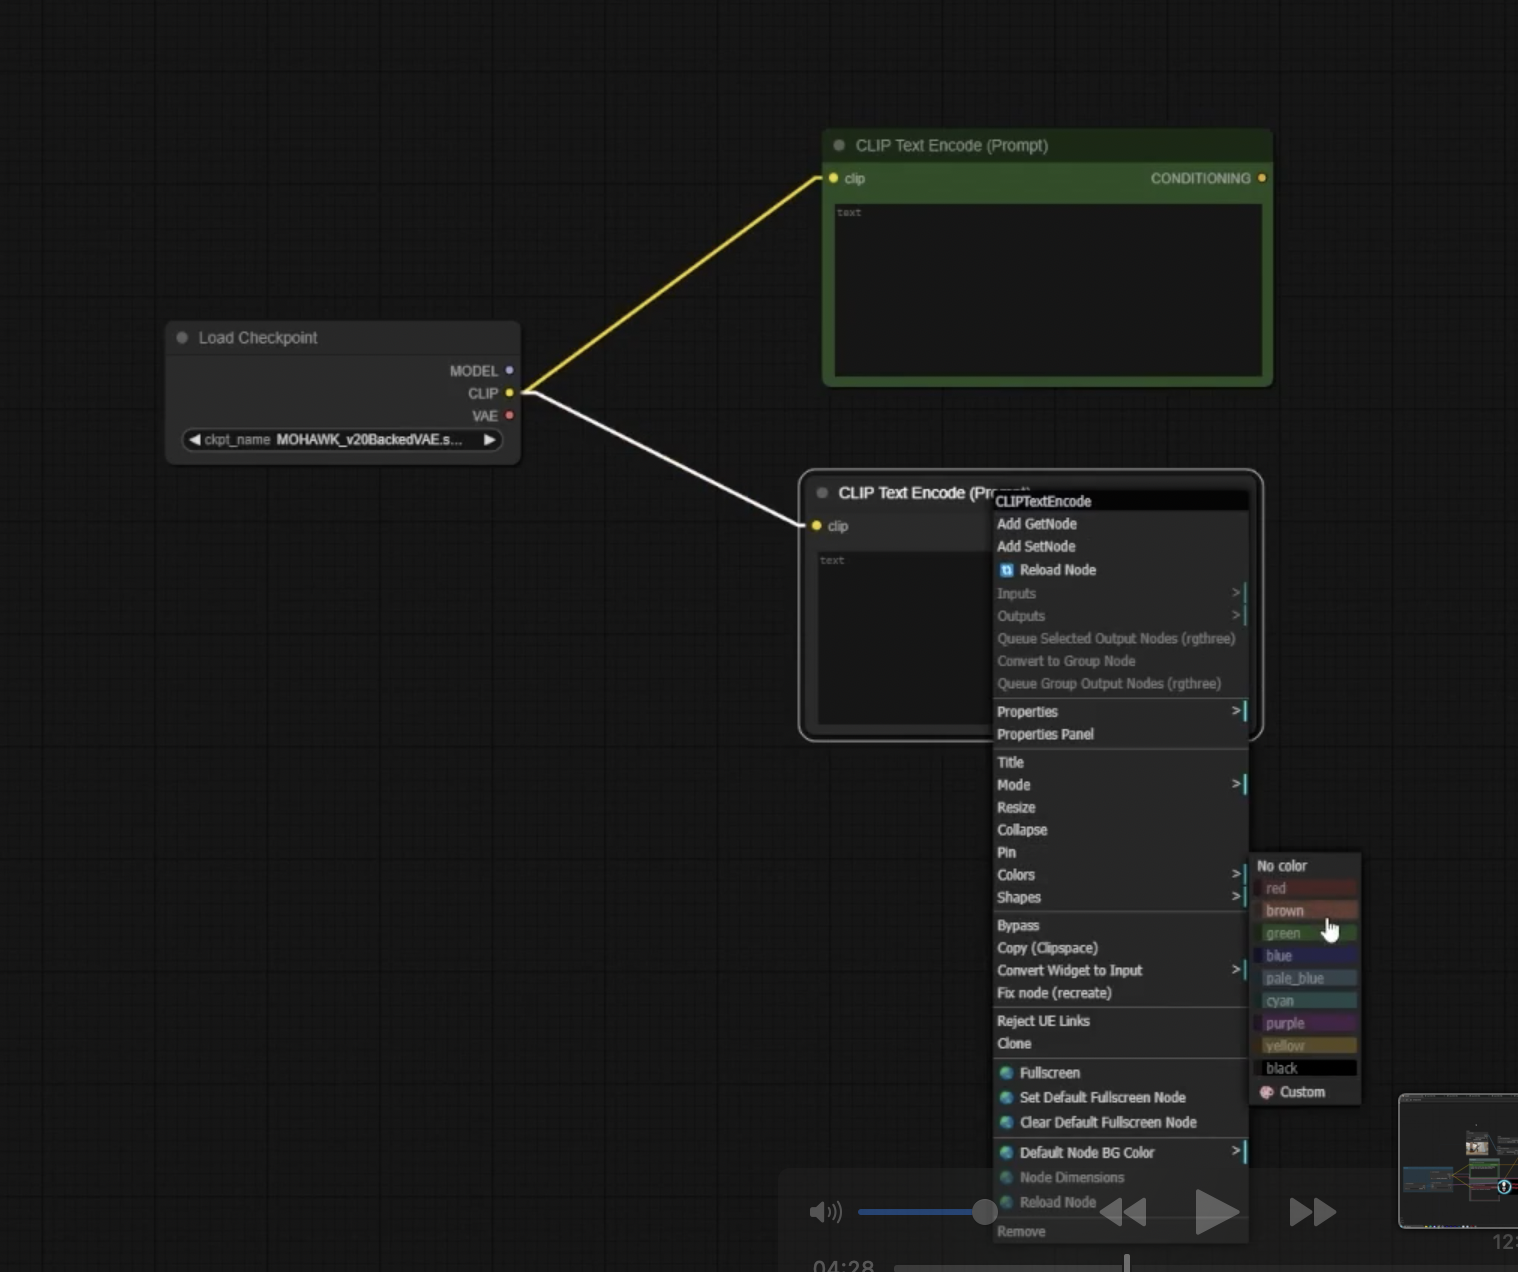
Task: Click the CLIP output socket on Load Checkpoint
Action: (509, 393)
